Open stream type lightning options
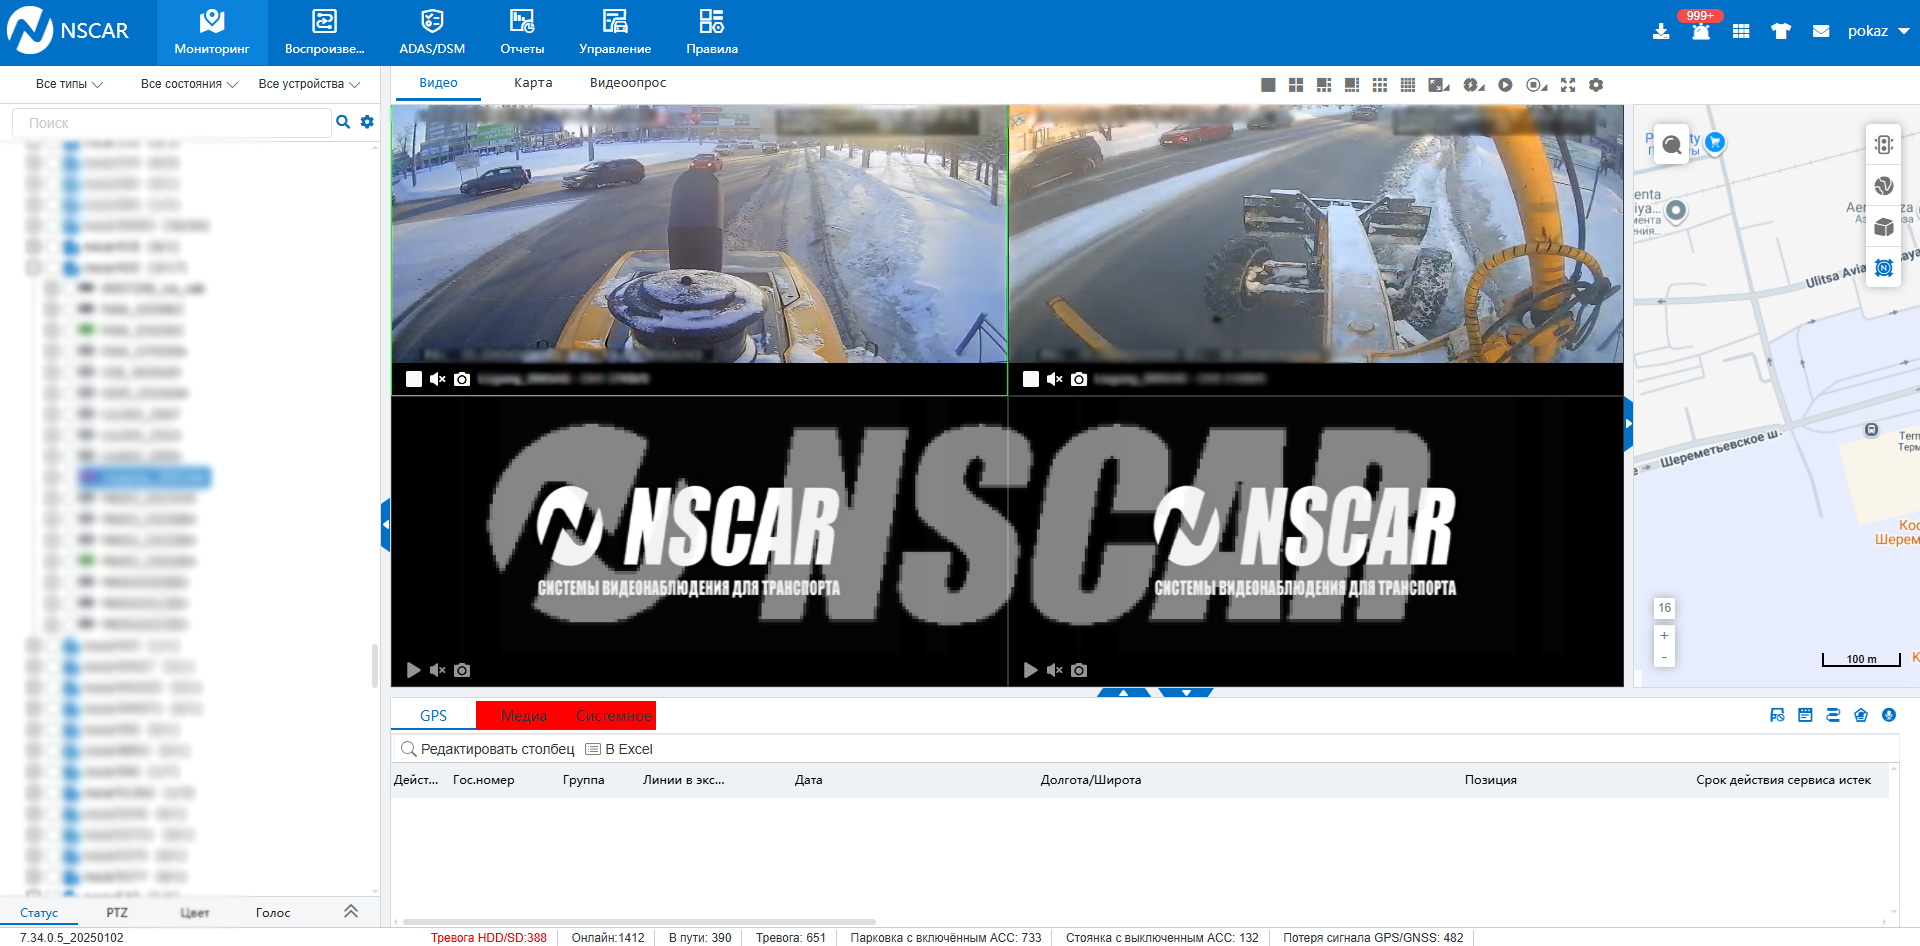Screen dimensions: 1920x946 [x=1474, y=85]
